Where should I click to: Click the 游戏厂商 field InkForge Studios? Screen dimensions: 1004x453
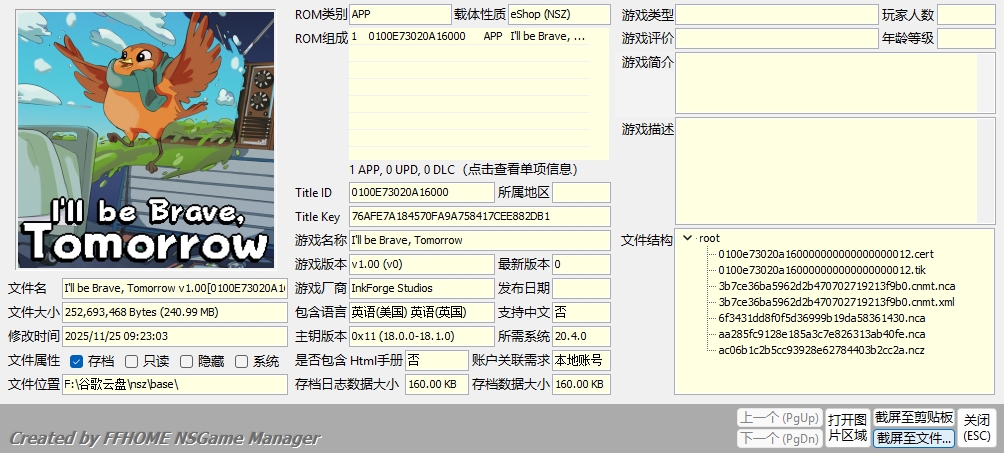coord(422,288)
